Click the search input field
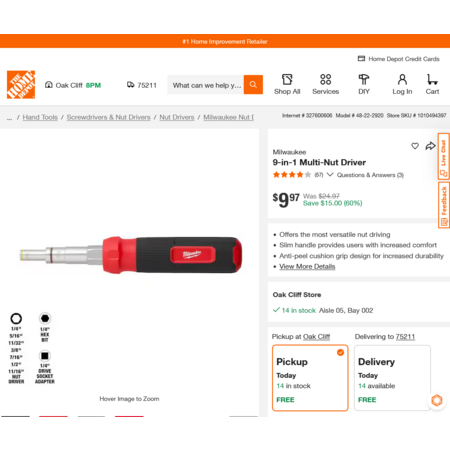 (x=205, y=85)
